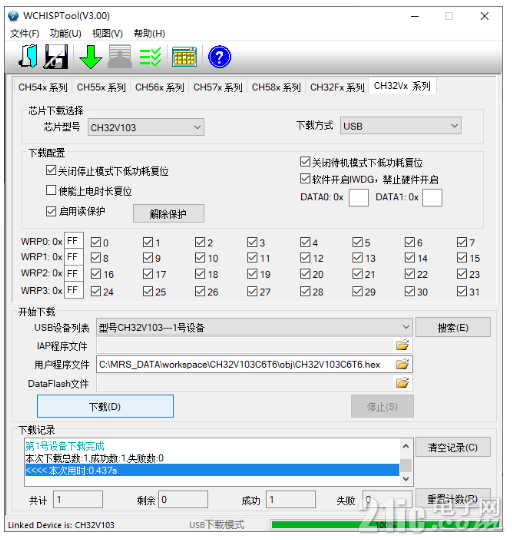This screenshot has height=540, width=512.
Task: Click the 下载(D) download button
Action: click(105, 406)
